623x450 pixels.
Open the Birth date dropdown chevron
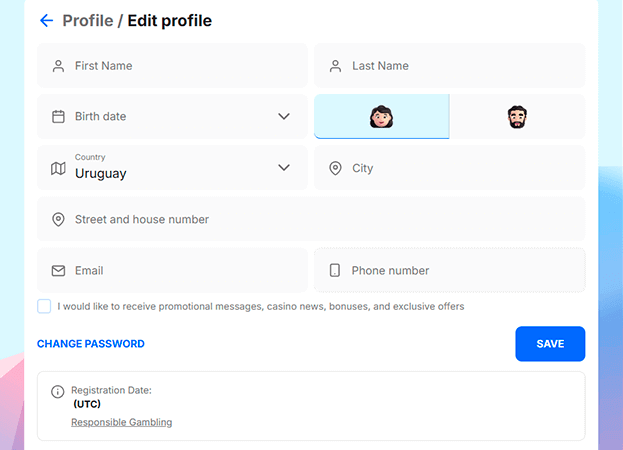284,116
